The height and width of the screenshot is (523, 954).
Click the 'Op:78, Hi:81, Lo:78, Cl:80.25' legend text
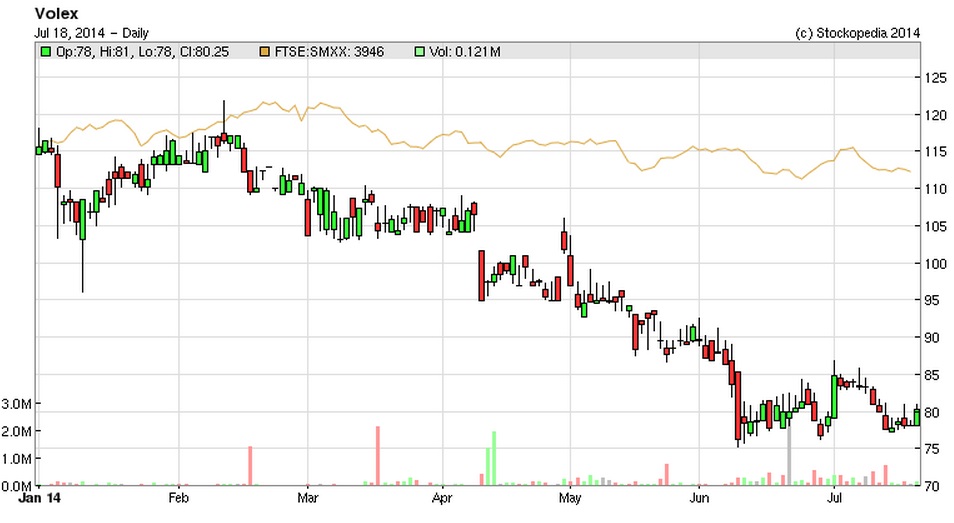(142, 52)
